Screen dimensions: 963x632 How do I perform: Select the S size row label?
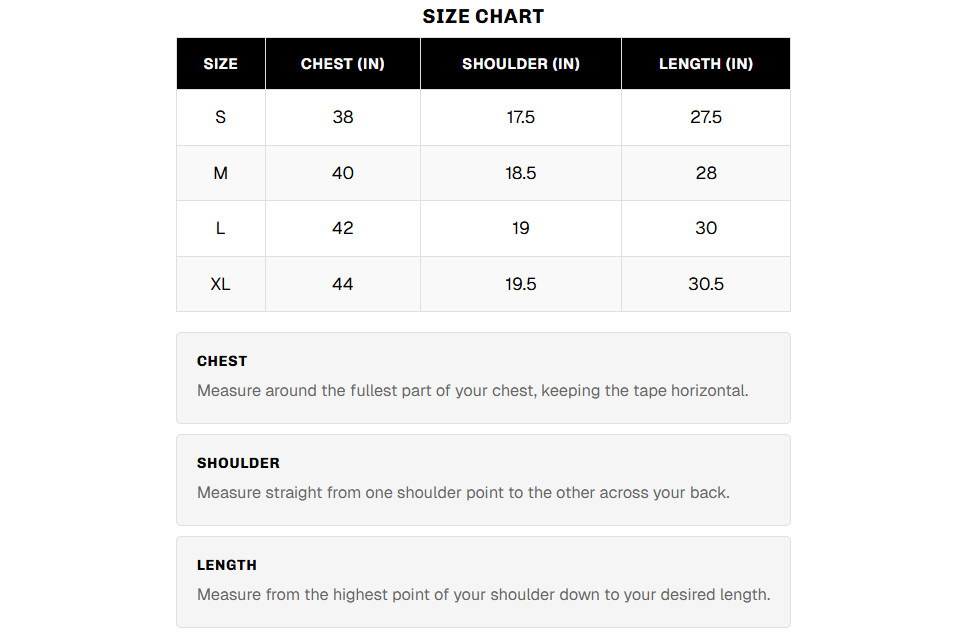[220, 117]
